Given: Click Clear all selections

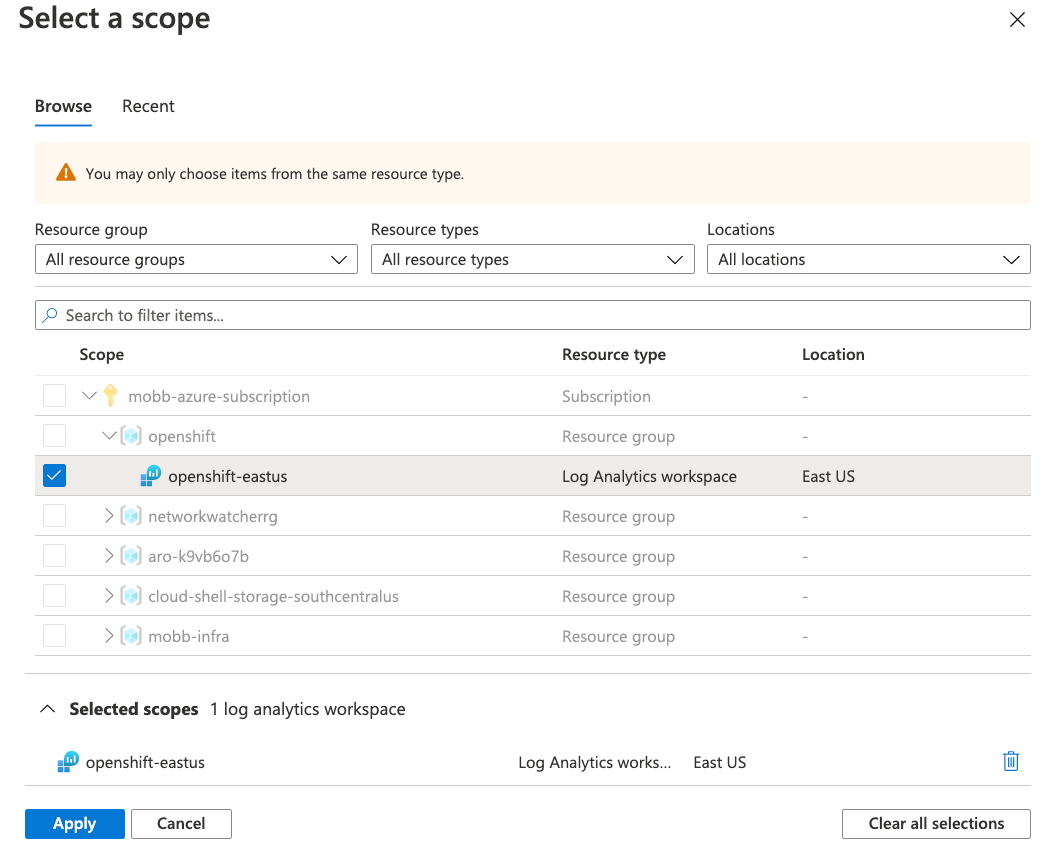Looking at the screenshot, I should 935,823.
